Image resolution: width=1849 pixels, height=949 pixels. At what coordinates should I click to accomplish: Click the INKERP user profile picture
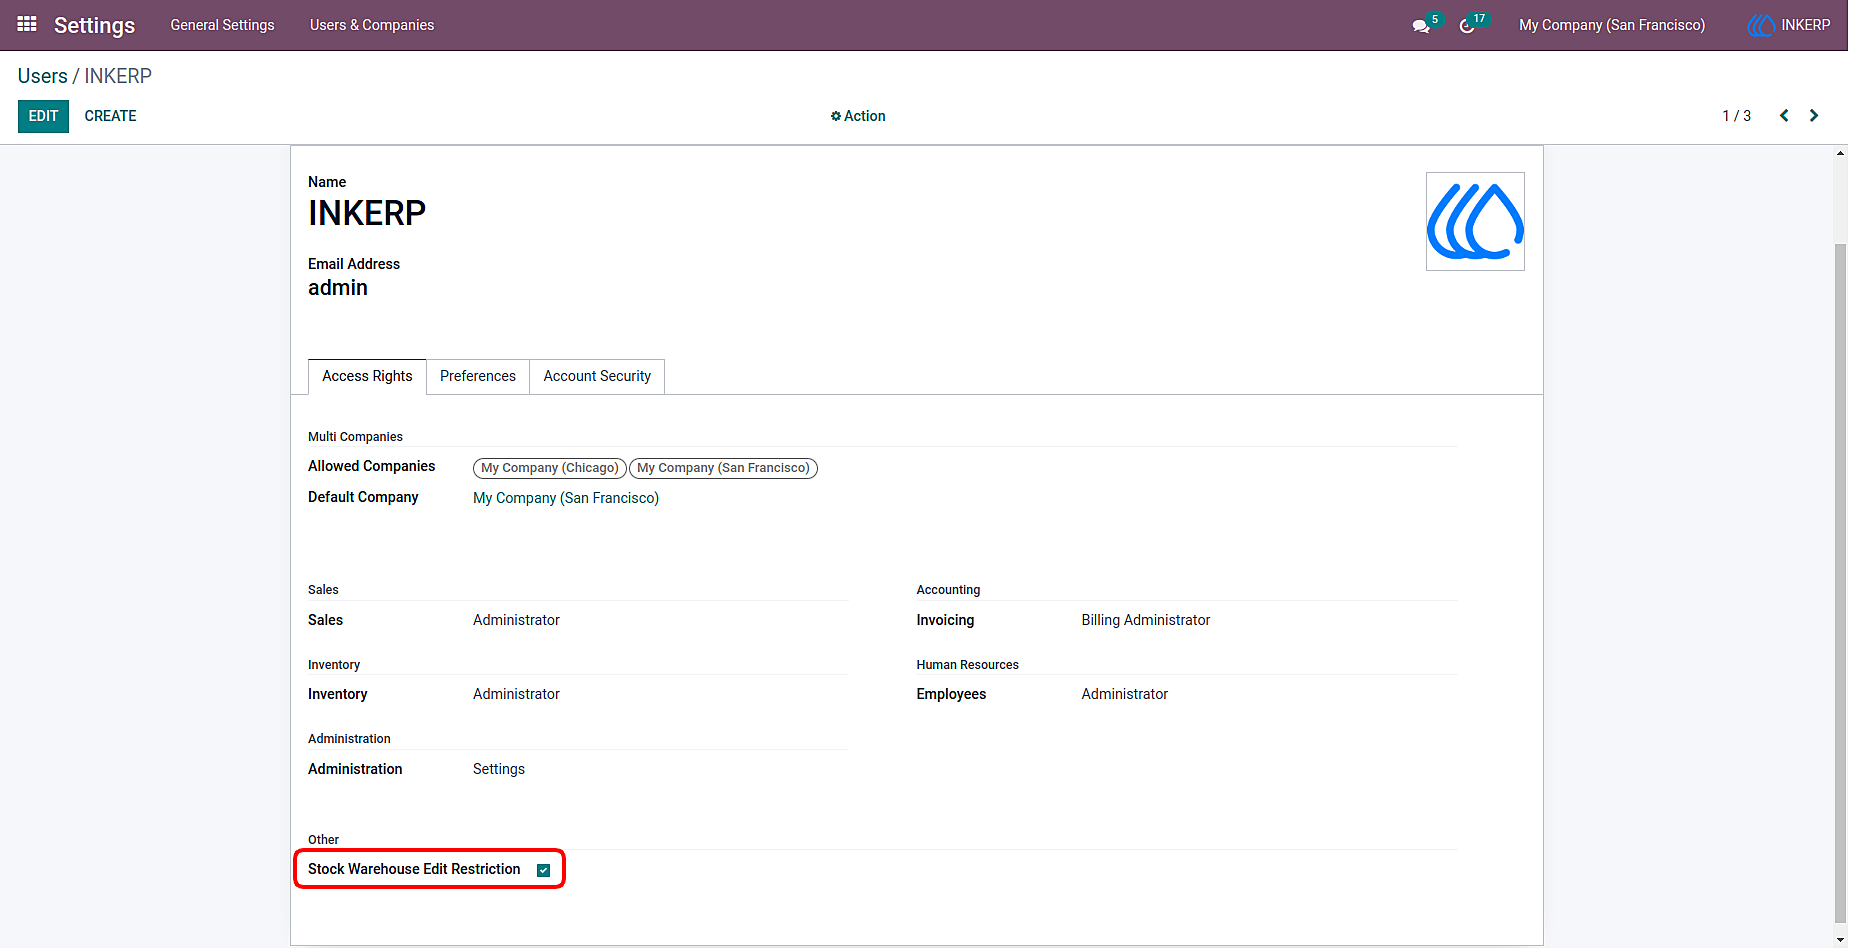[1475, 221]
